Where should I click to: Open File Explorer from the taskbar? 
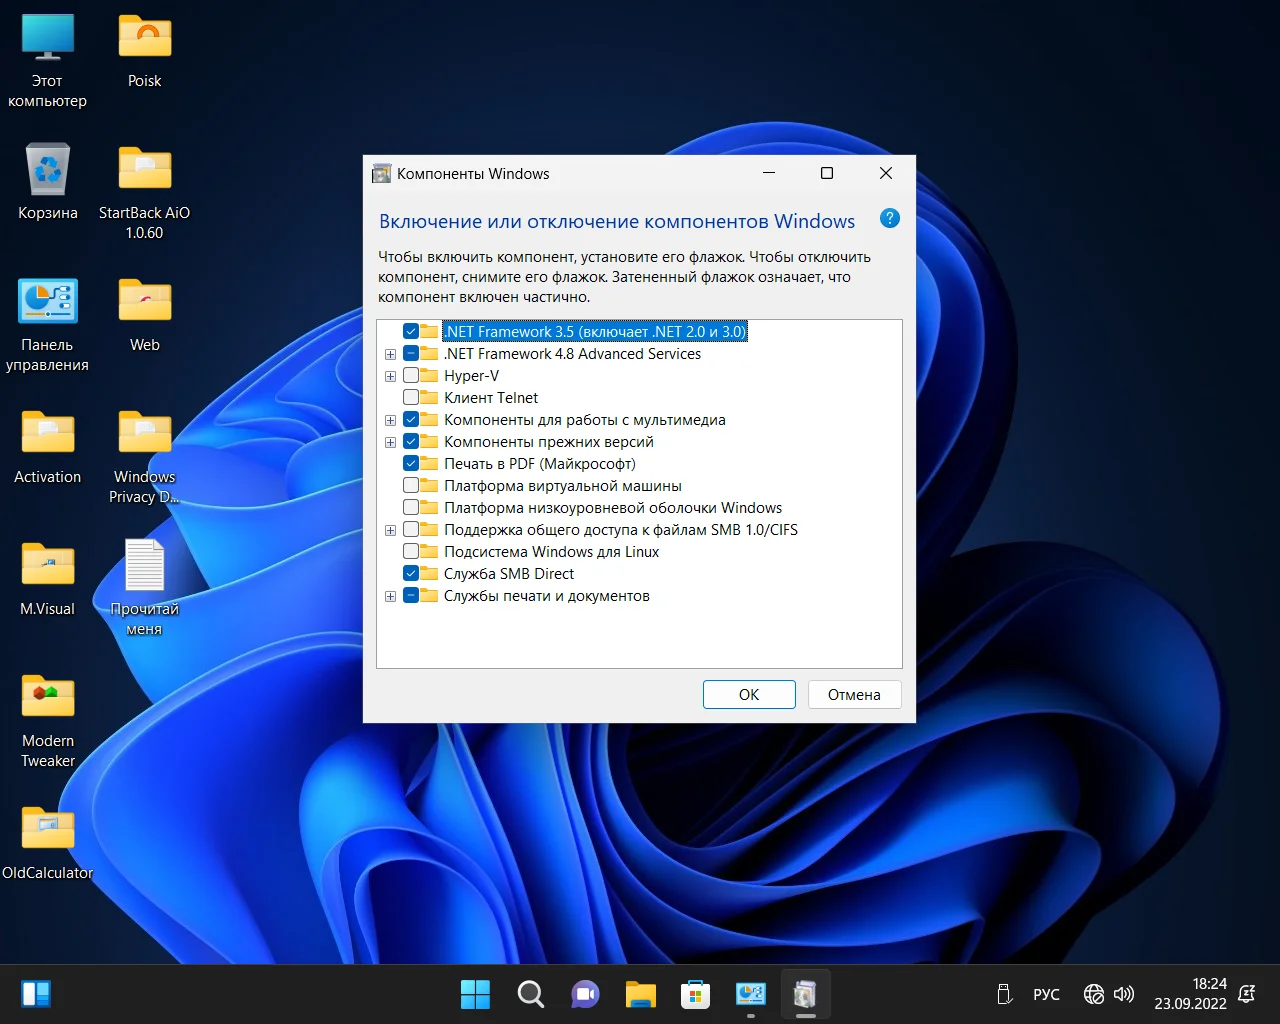tap(640, 994)
